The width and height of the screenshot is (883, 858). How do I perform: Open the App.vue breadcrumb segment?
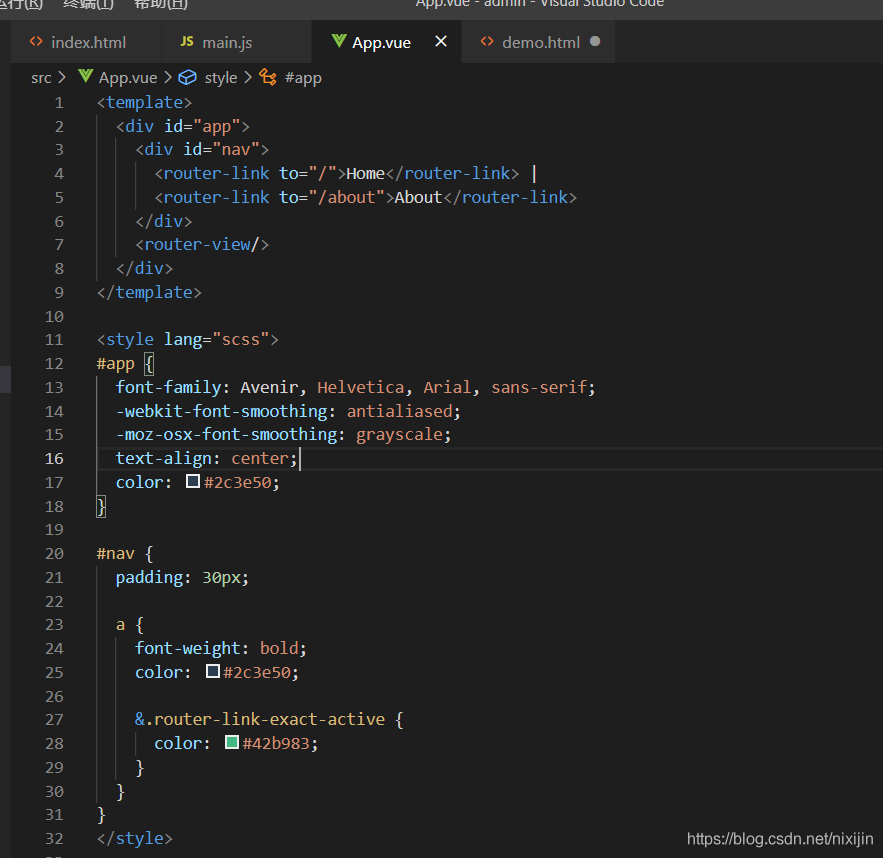128,78
